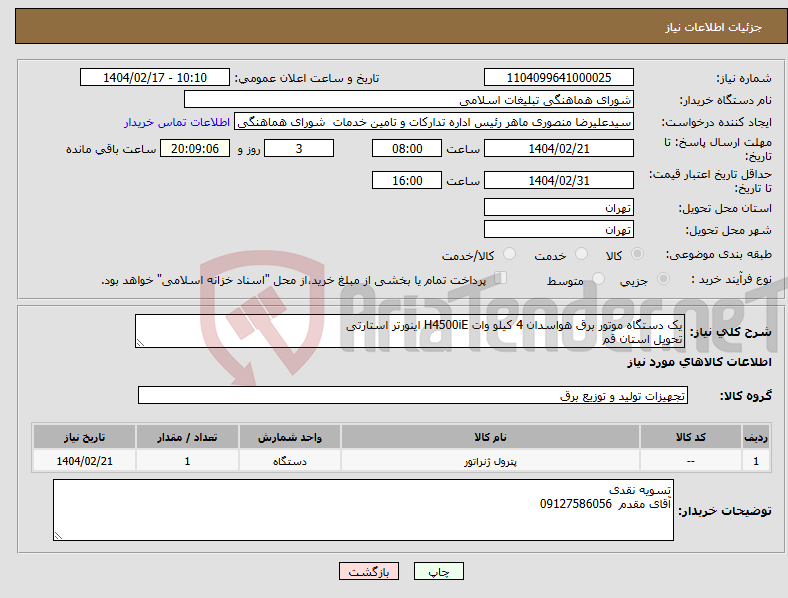Click the announcement date field 1404/02/17 - 10:10

tap(155, 77)
